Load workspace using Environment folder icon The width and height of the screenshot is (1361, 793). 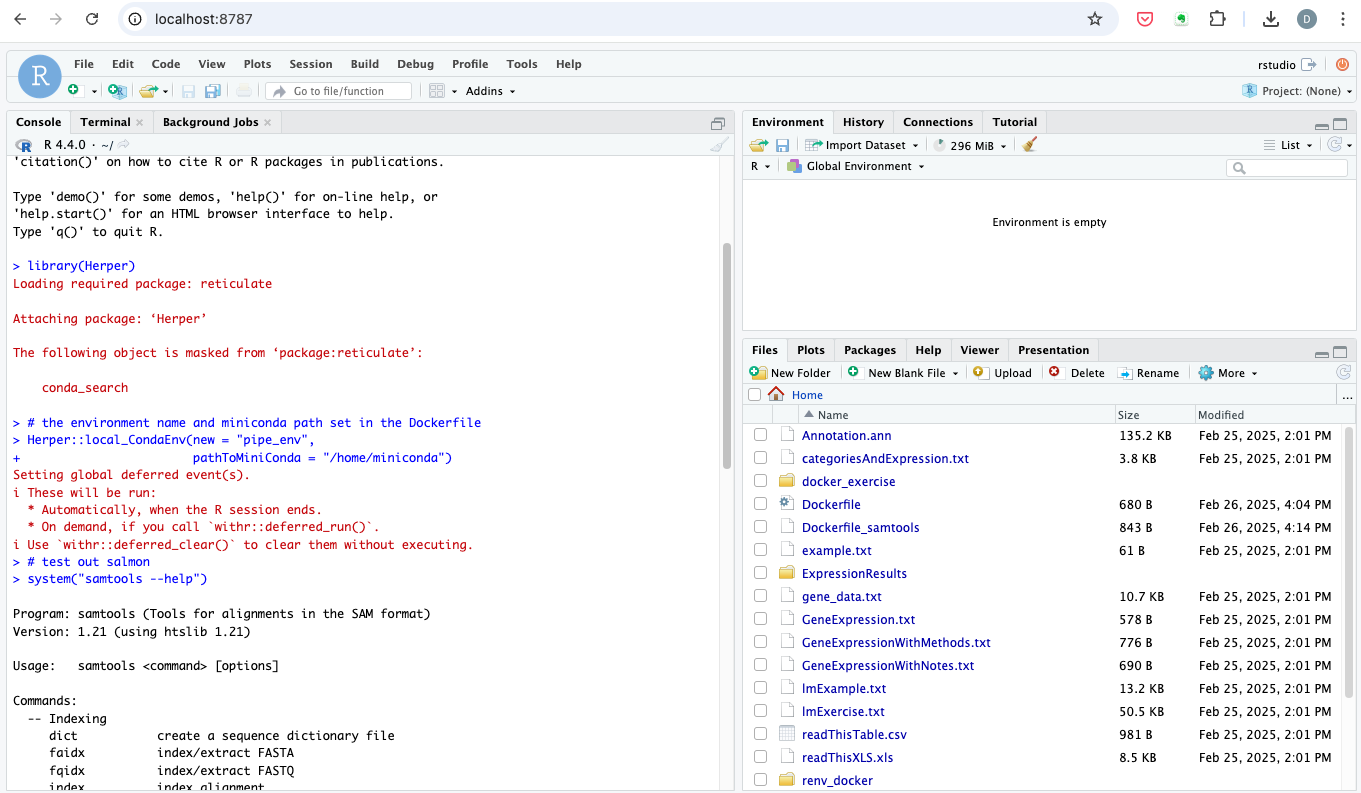click(758, 145)
